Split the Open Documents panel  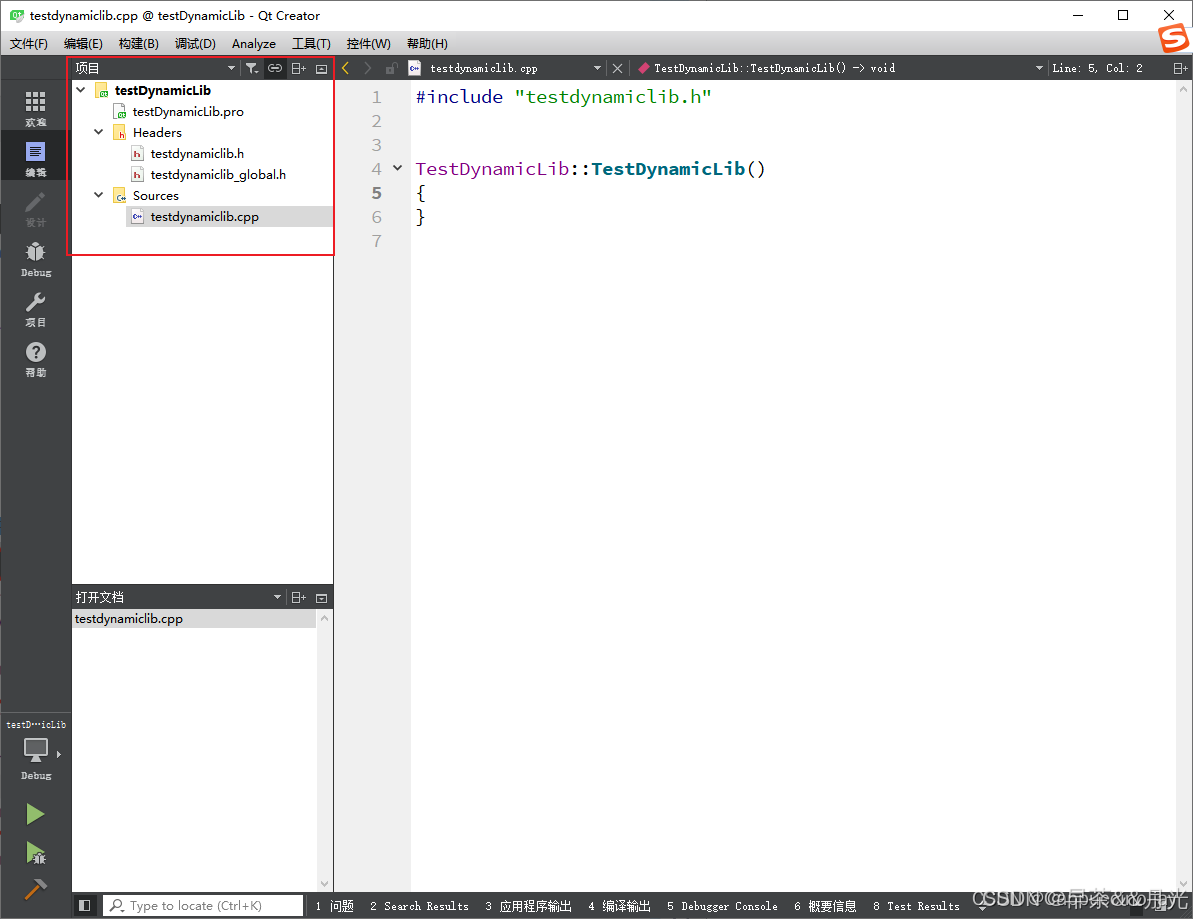tap(299, 598)
